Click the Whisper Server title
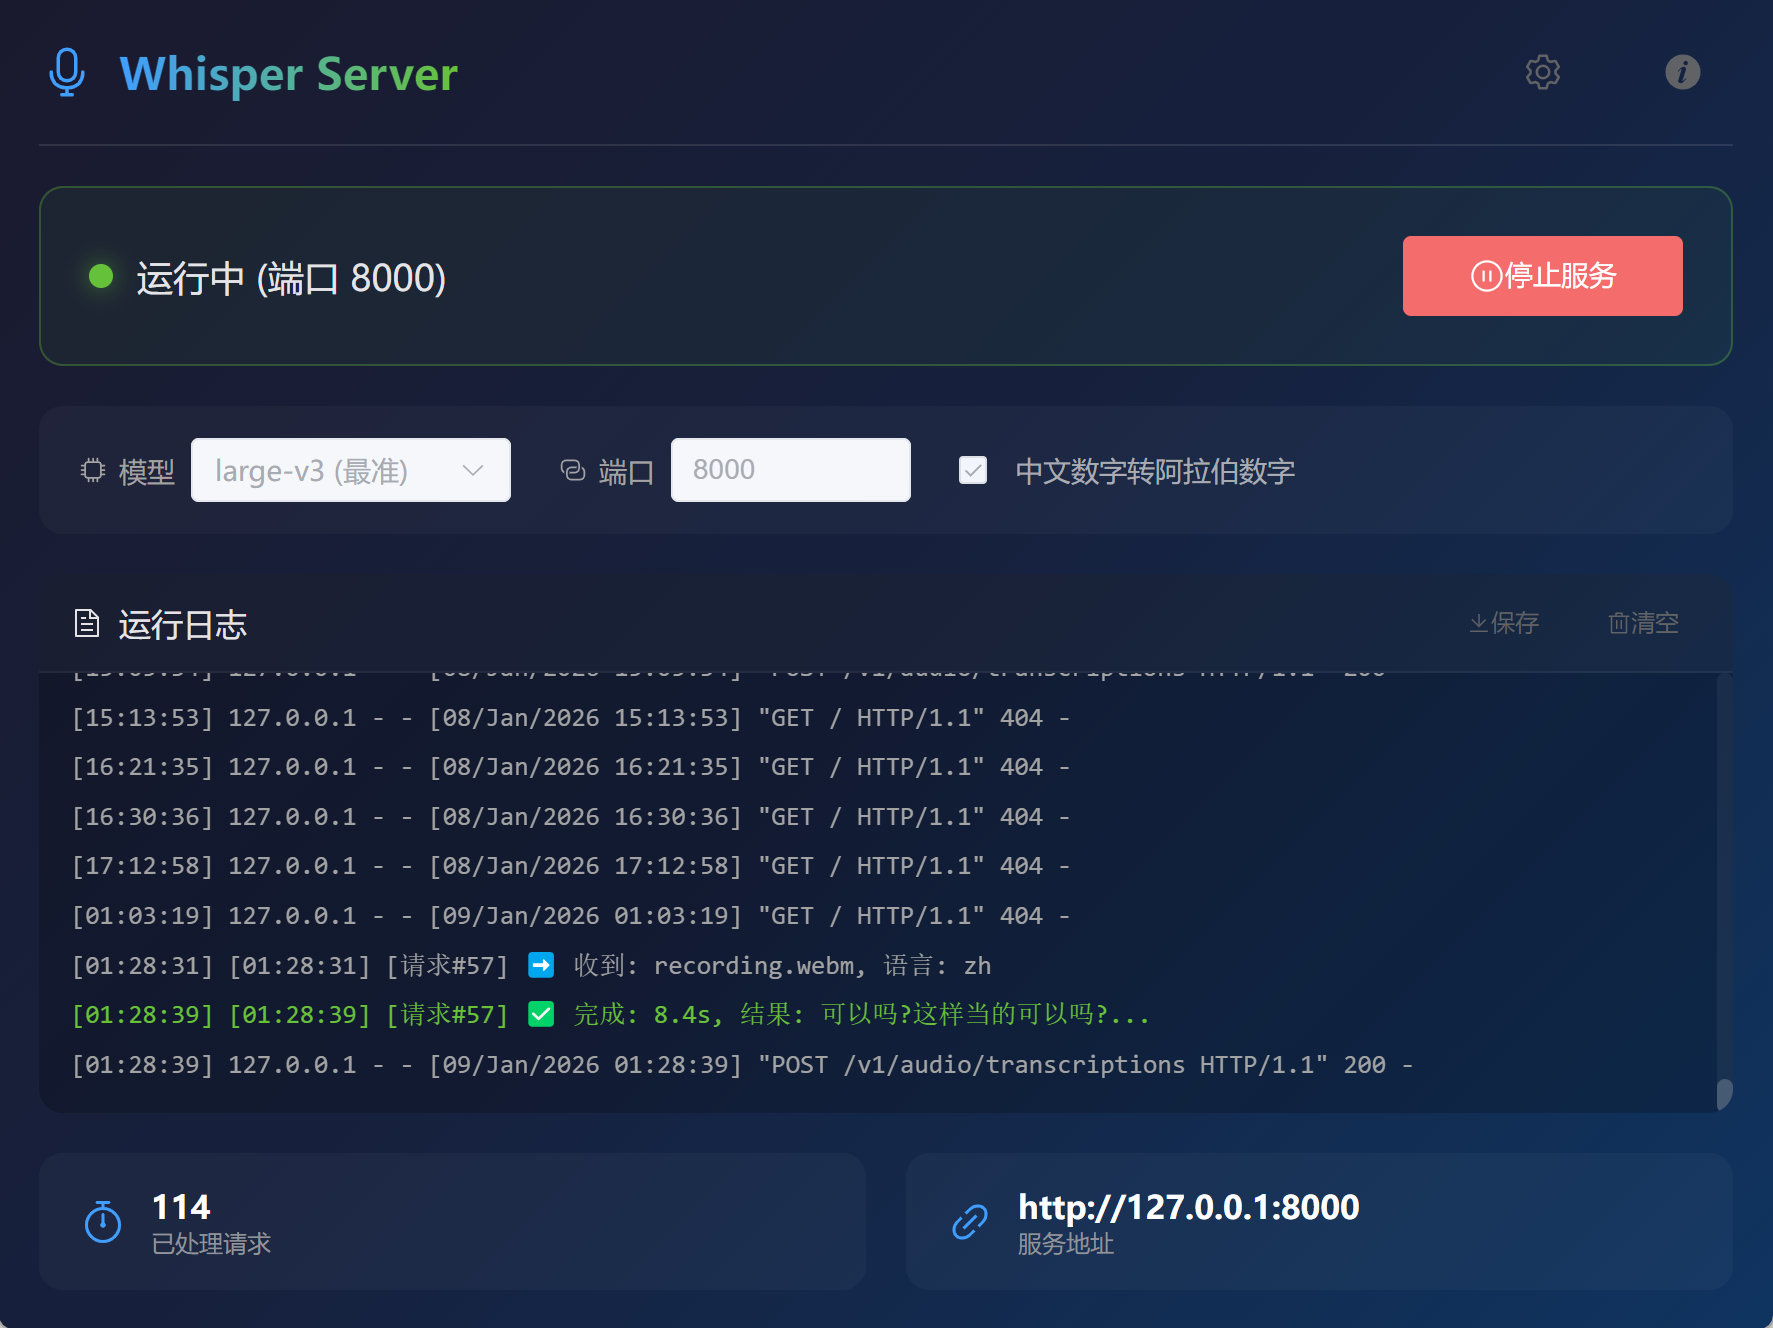Viewport: 1773px width, 1328px height. coord(288,74)
